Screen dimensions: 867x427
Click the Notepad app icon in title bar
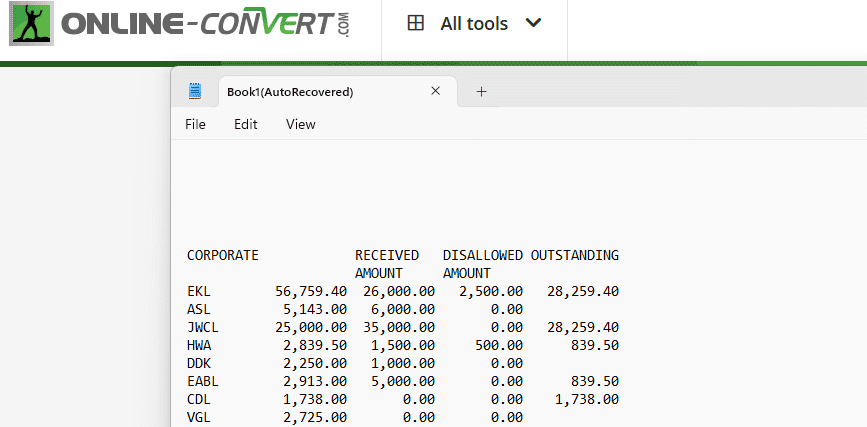[x=195, y=91]
